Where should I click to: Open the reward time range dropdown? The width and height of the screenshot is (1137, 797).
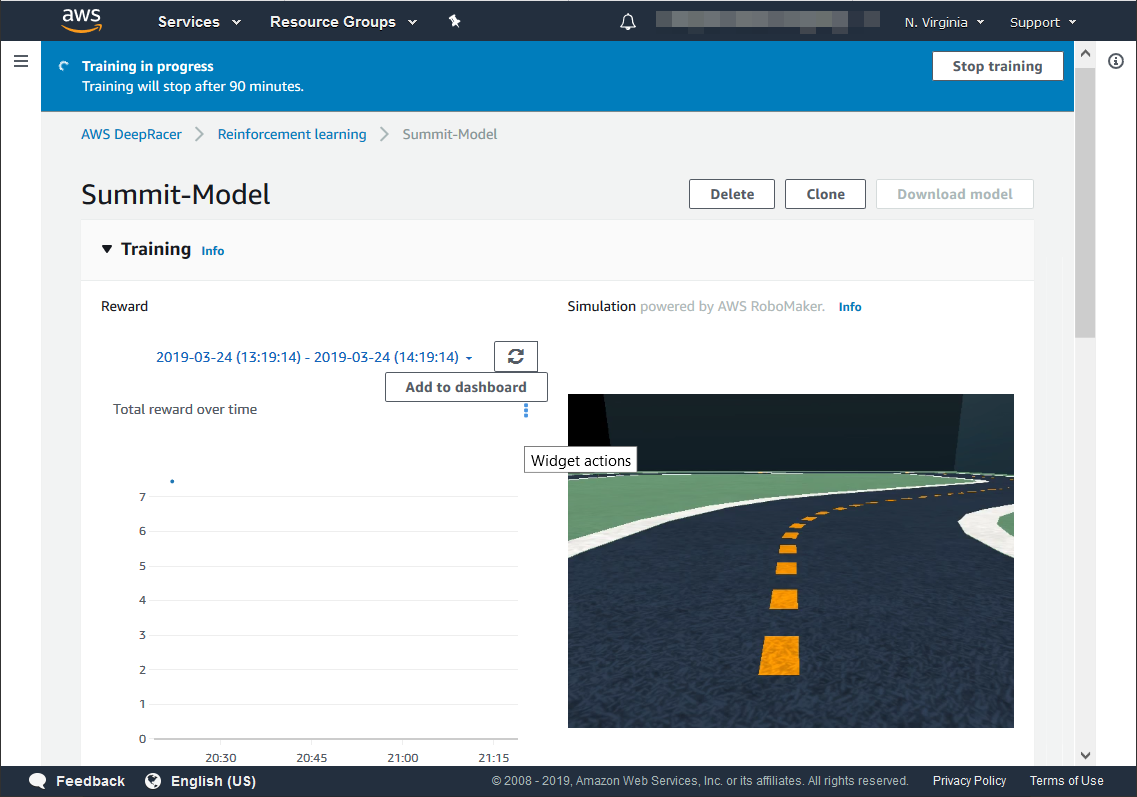pos(314,357)
